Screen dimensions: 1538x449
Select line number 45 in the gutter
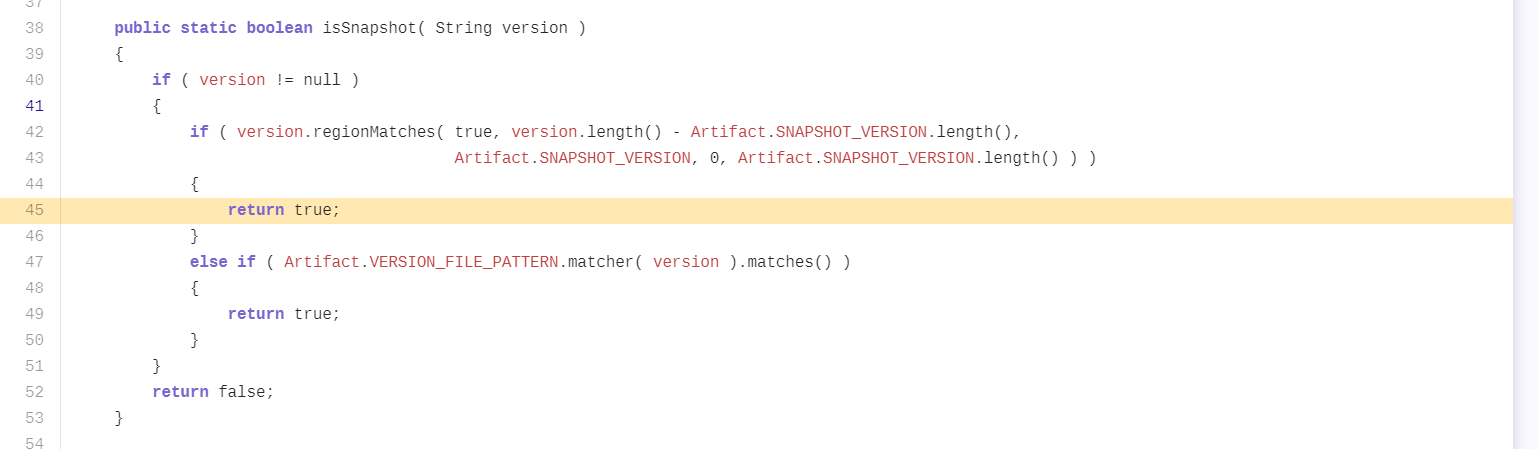34,210
